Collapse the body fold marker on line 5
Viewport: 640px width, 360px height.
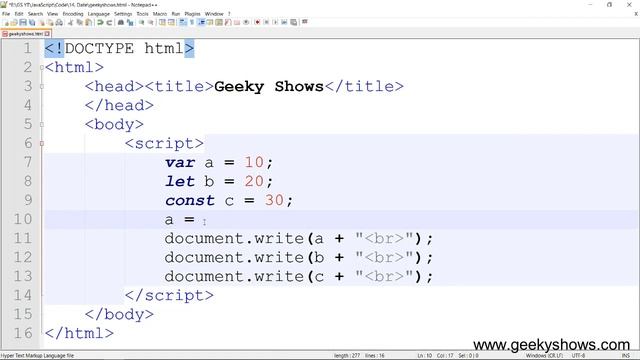point(42,124)
